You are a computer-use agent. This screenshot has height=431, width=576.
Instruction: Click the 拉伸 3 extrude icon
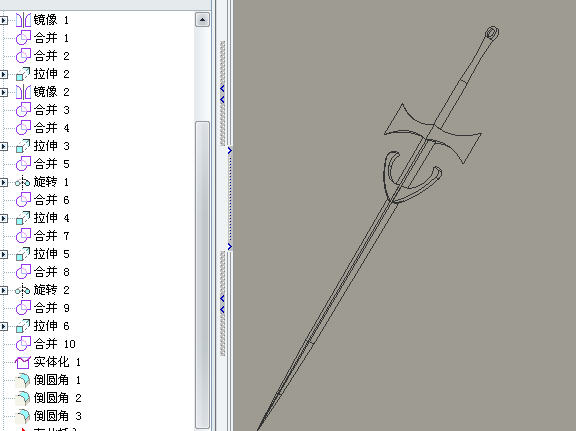pyautogui.click(x=23, y=146)
